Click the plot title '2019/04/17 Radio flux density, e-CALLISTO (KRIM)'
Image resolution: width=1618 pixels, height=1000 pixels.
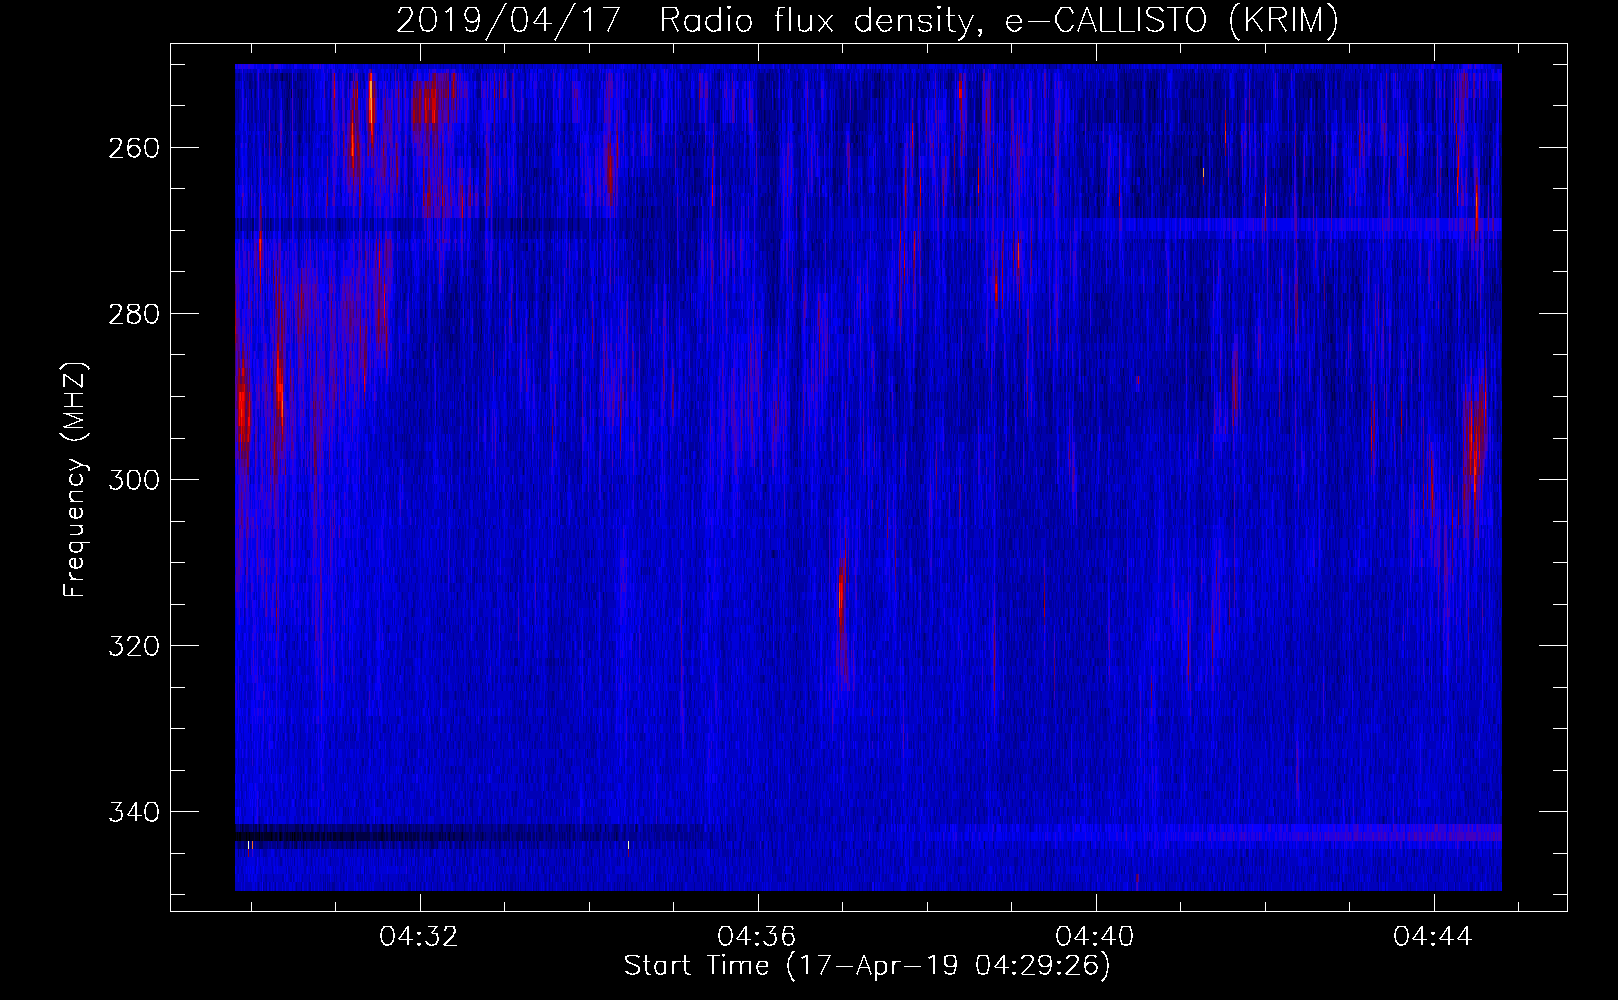pyautogui.click(x=867, y=20)
